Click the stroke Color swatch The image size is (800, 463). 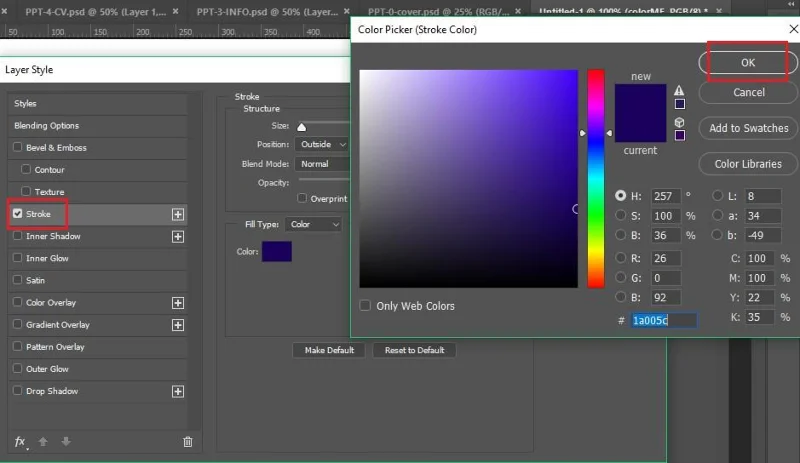[x=277, y=252]
